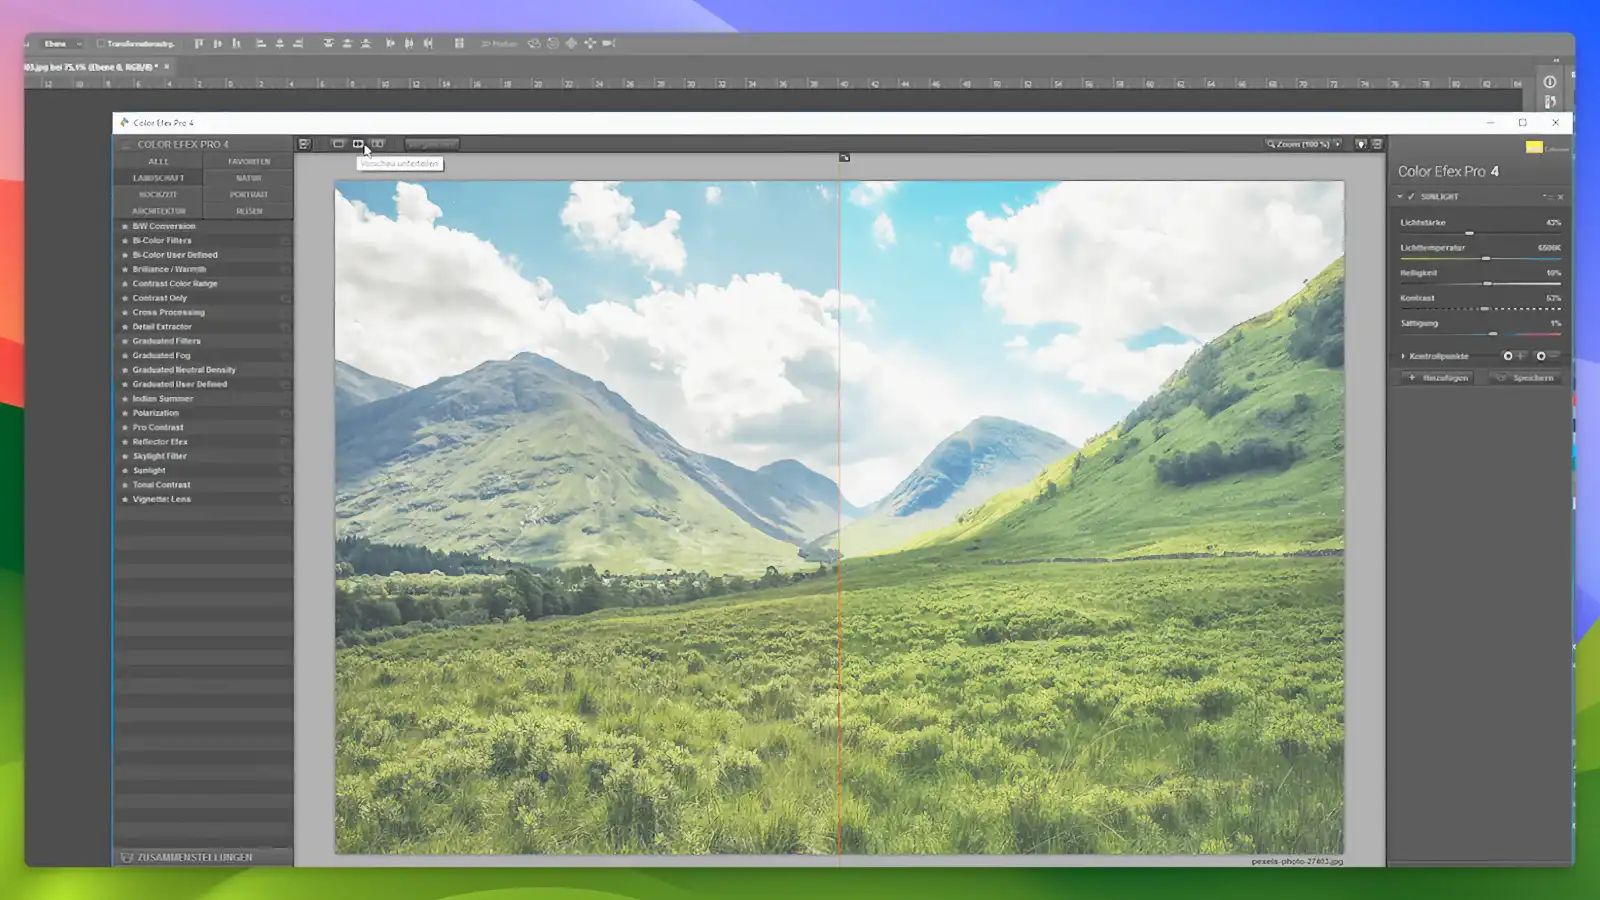Expand the Kontrollpunkte section
1600x900 pixels.
click(x=1403, y=356)
